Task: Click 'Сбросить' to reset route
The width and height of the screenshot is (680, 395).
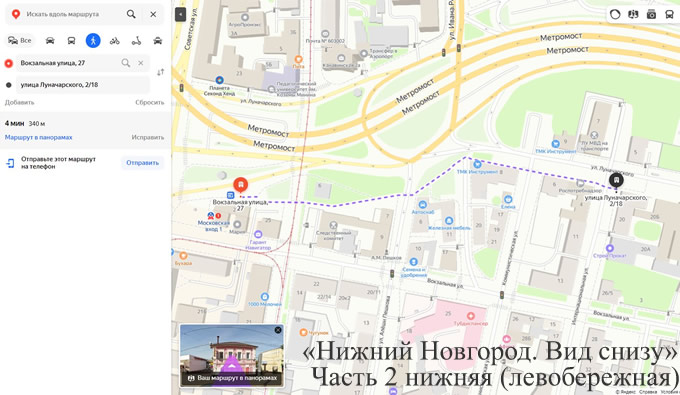Action: click(150, 102)
